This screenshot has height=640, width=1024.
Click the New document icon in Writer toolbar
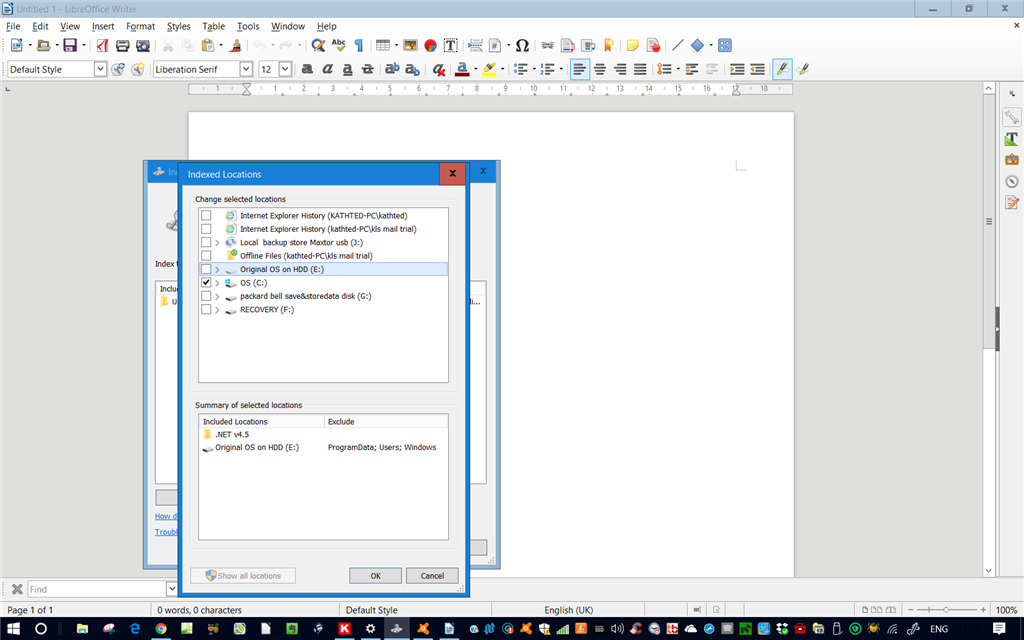[17, 45]
